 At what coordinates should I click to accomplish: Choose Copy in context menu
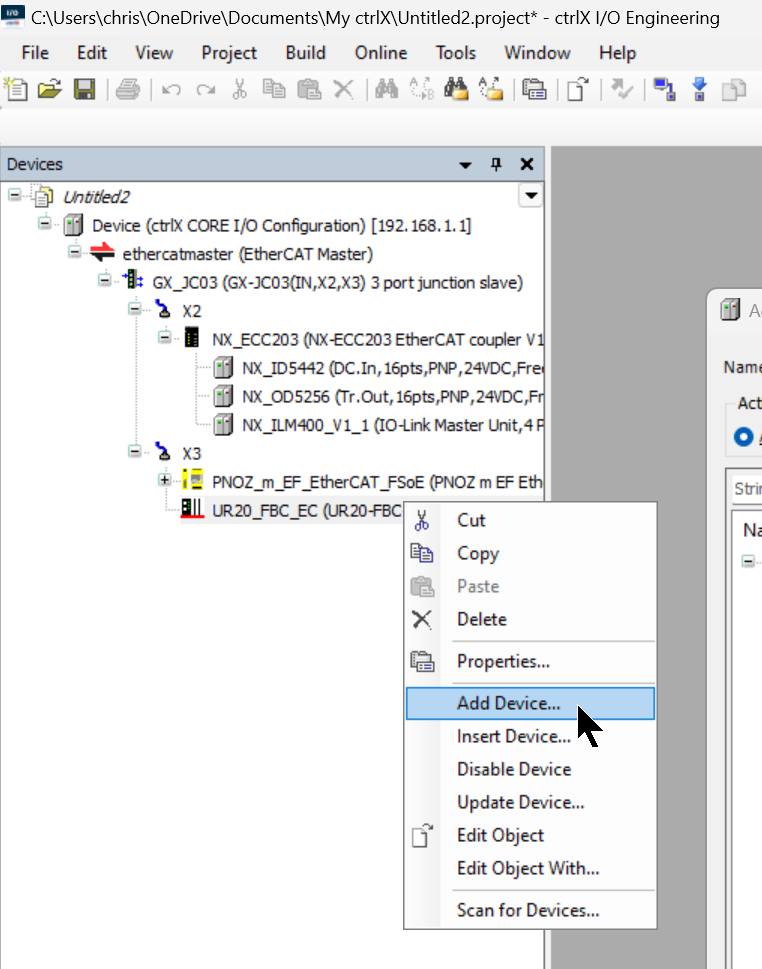530,554
